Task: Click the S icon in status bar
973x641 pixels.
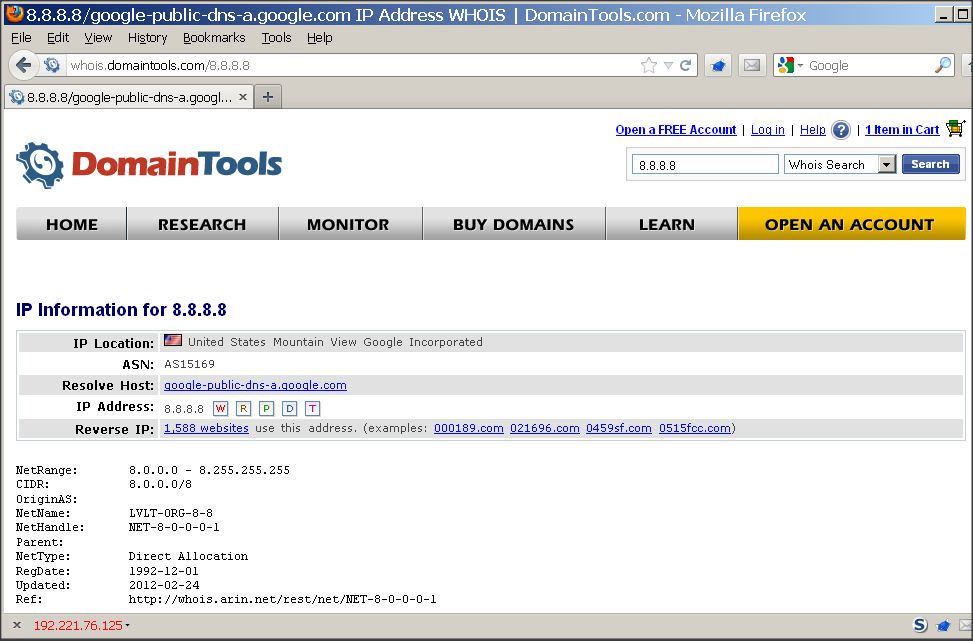Action: pos(920,625)
